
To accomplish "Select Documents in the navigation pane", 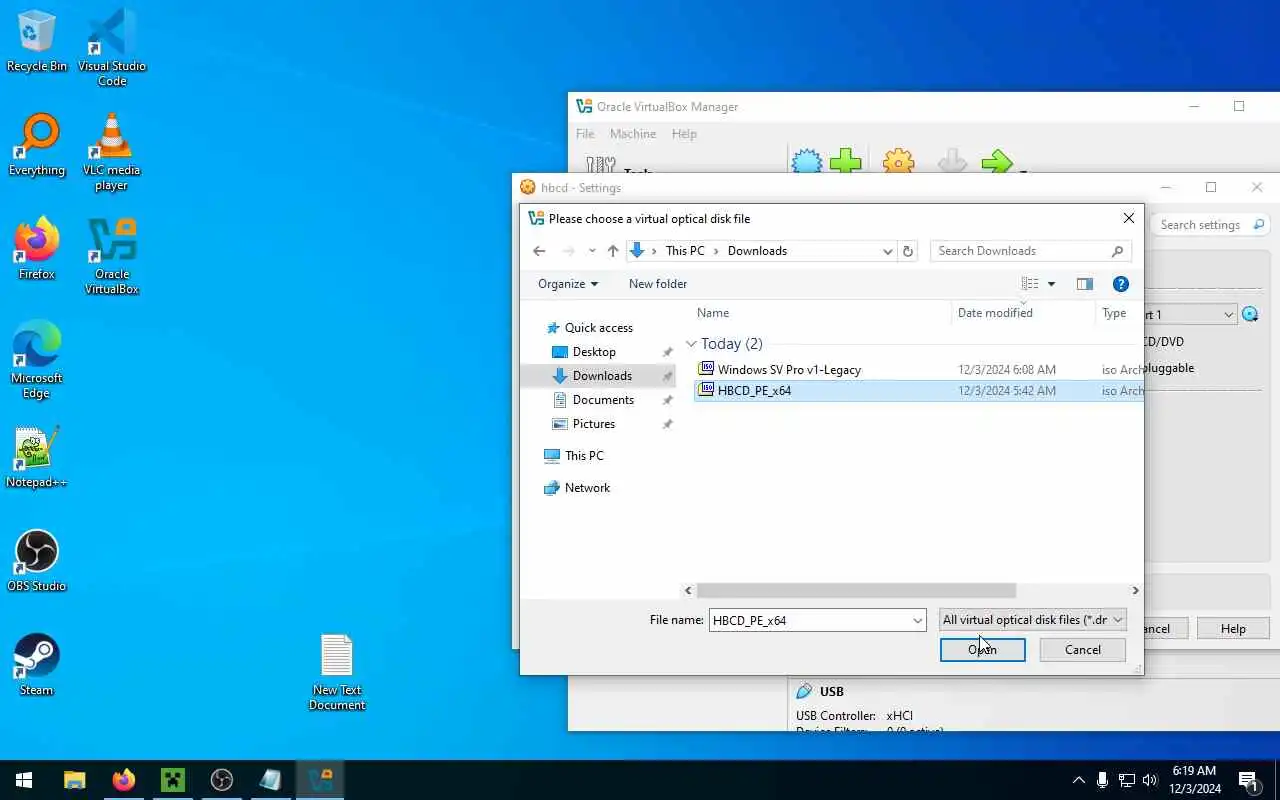I will (x=603, y=400).
